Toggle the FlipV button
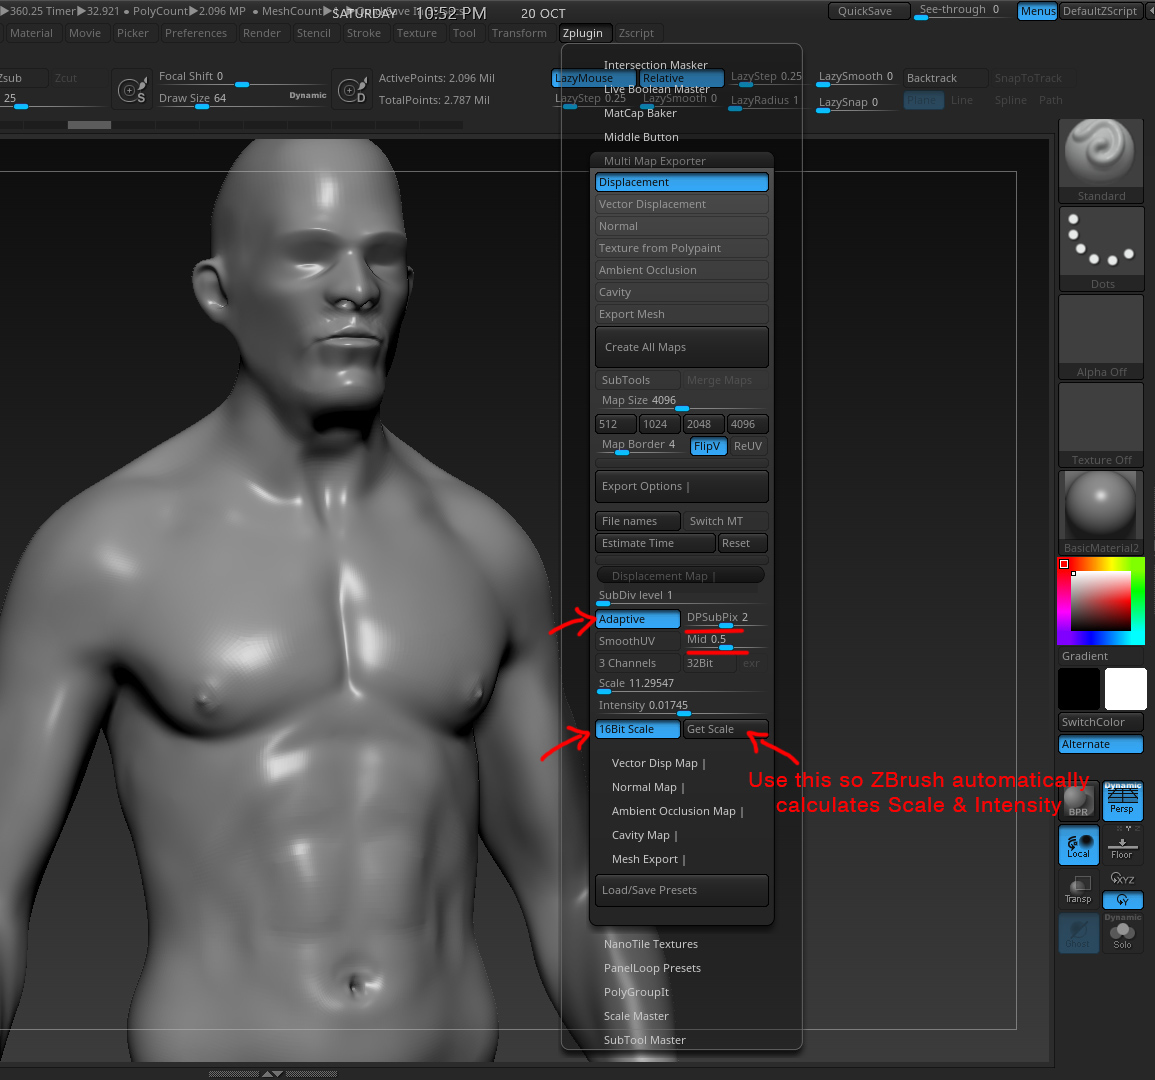This screenshot has width=1155, height=1080. tap(709, 446)
